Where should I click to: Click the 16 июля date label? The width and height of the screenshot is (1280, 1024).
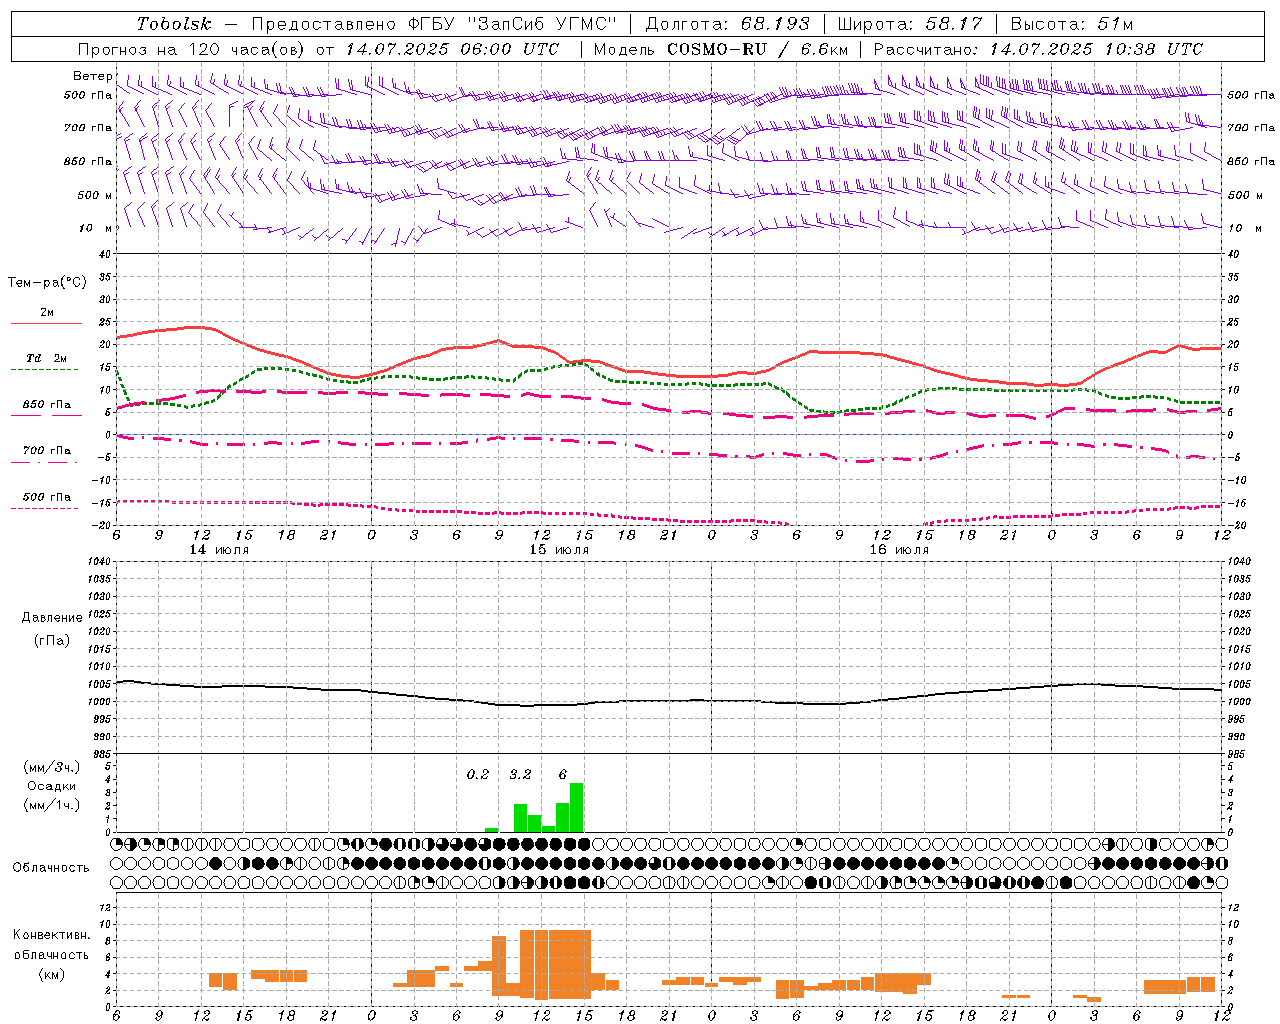coord(898,550)
